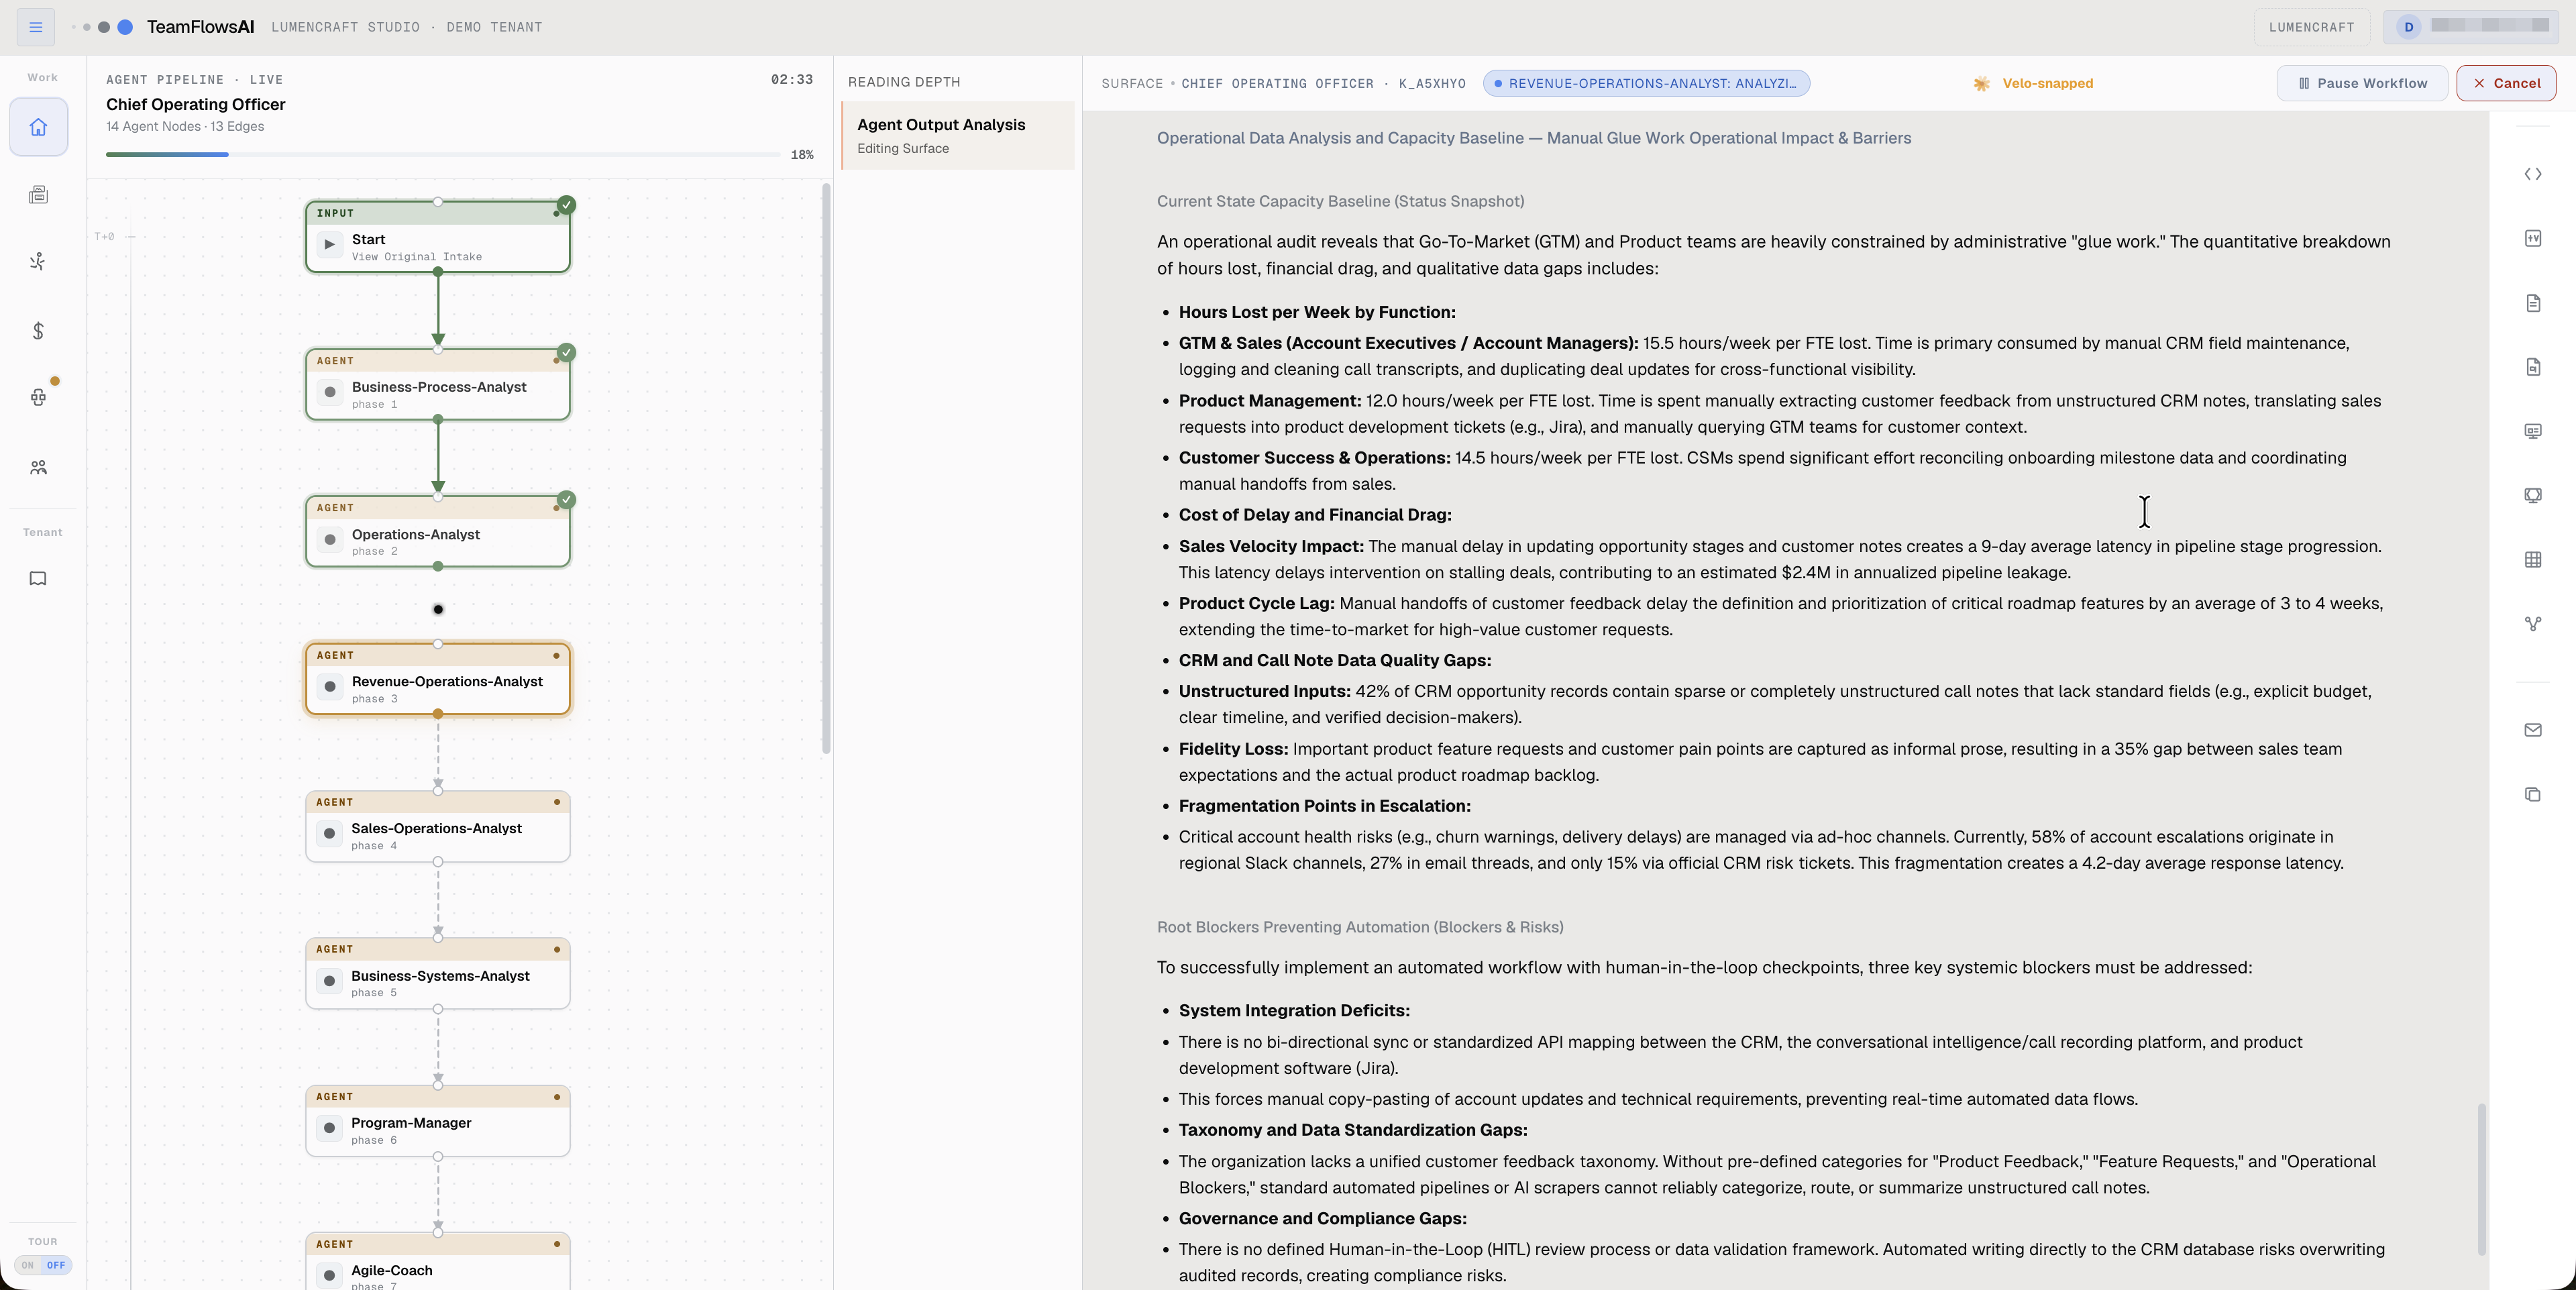Viewport: 2576px width, 1290px height.
Task: Click the pipeline canvas vertical scrollbar
Action: [x=826, y=468]
